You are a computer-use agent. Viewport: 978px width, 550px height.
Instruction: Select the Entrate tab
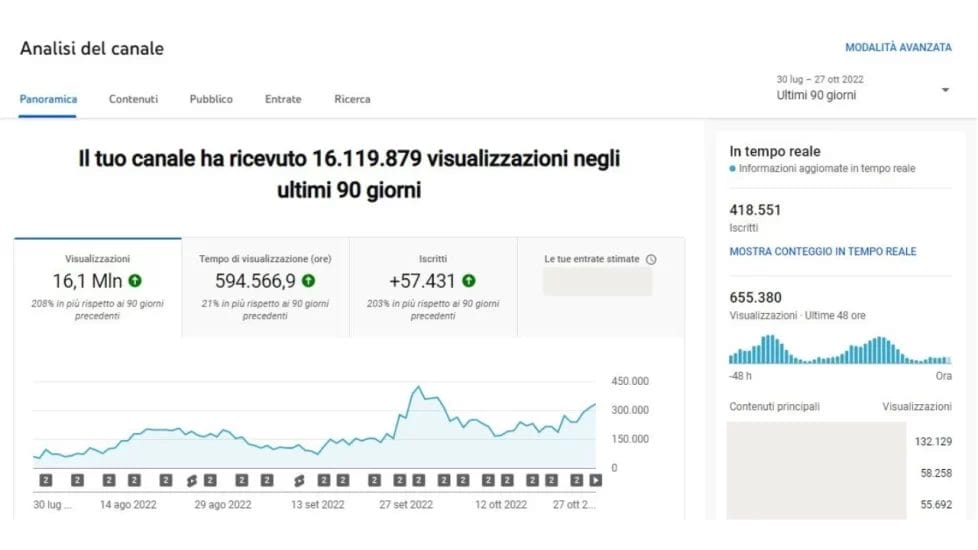(x=283, y=99)
